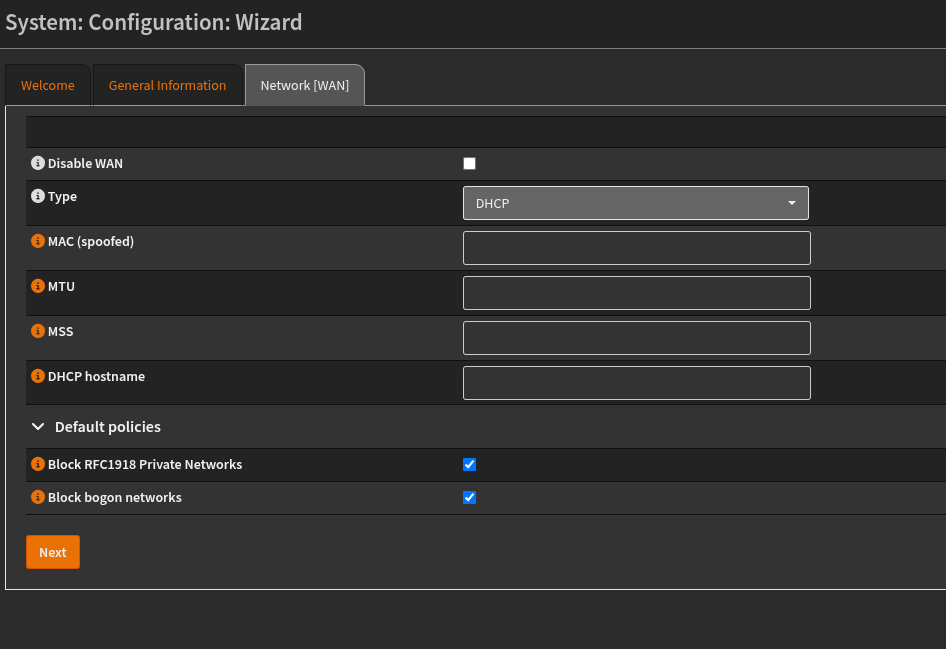Click the info icon beside Disable WAN

pyautogui.click(x=38, y=163)
